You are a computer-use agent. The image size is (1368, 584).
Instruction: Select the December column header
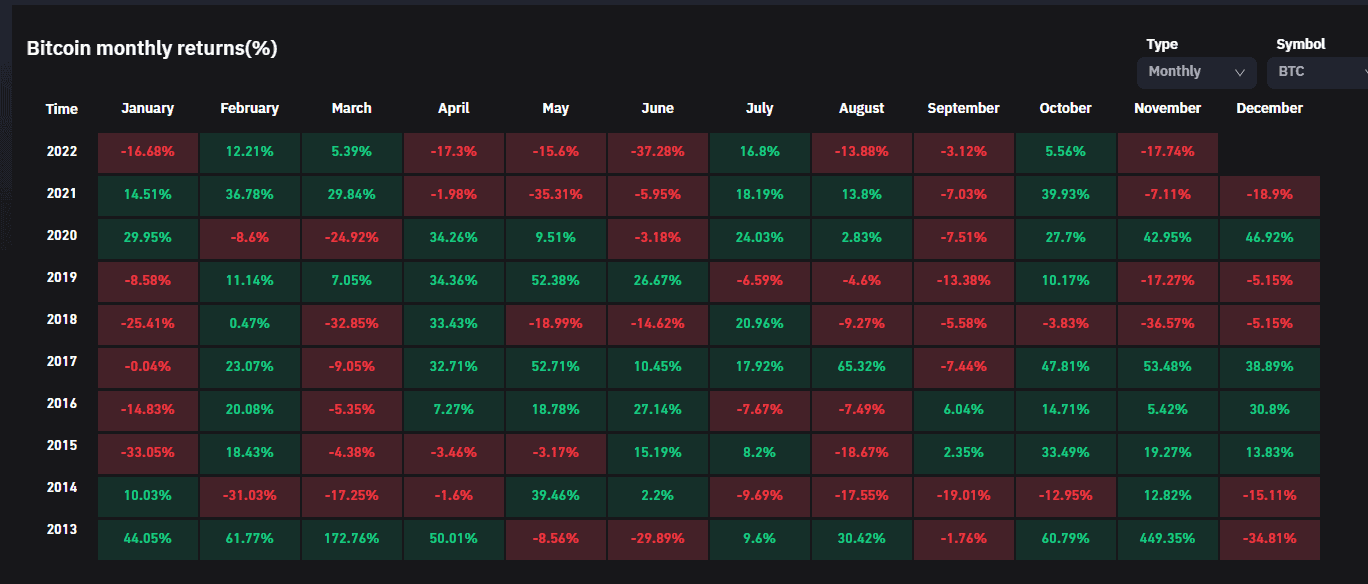click(1269, 108)
